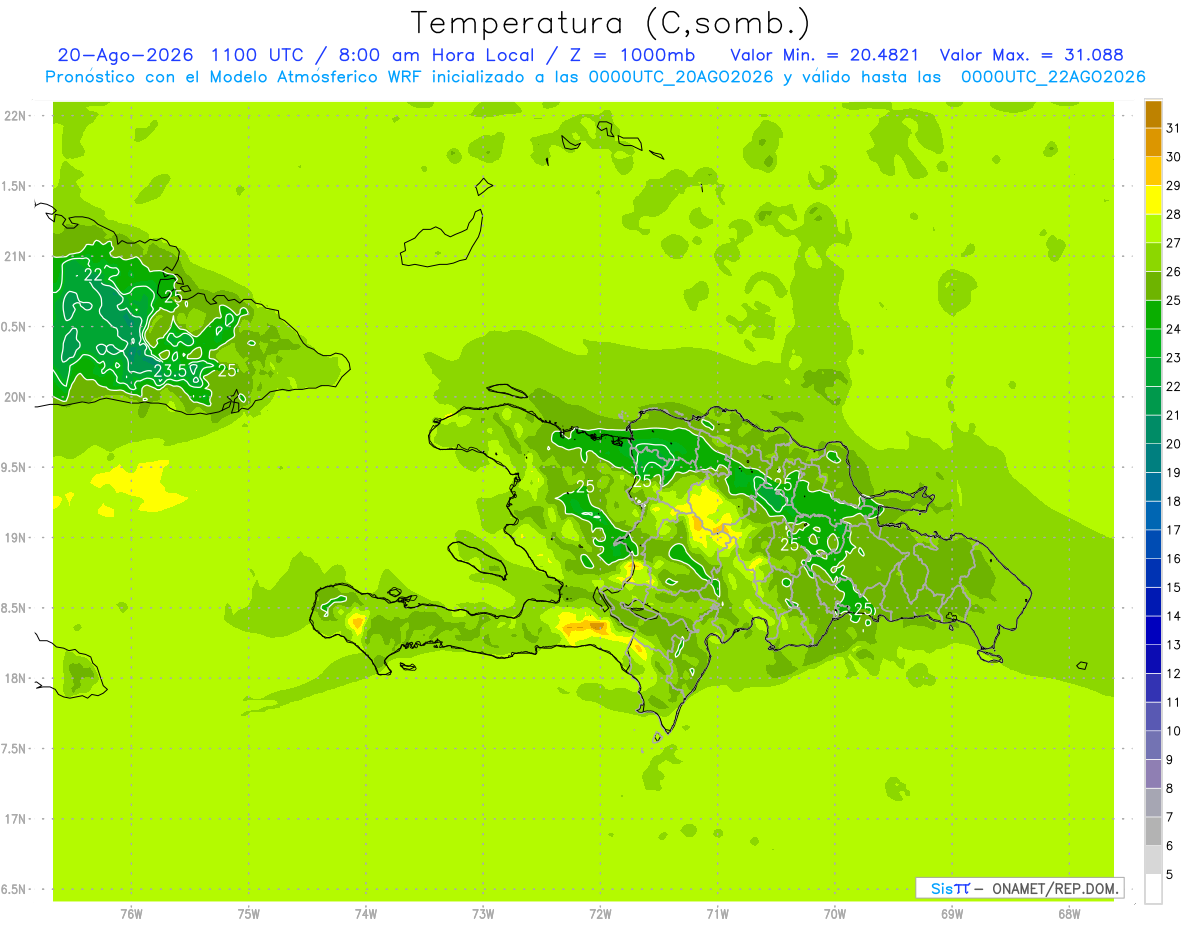This screenshot has height=927, width=1200.
Task: Click the 17N latitude axis label
Action: coord(14,819)
